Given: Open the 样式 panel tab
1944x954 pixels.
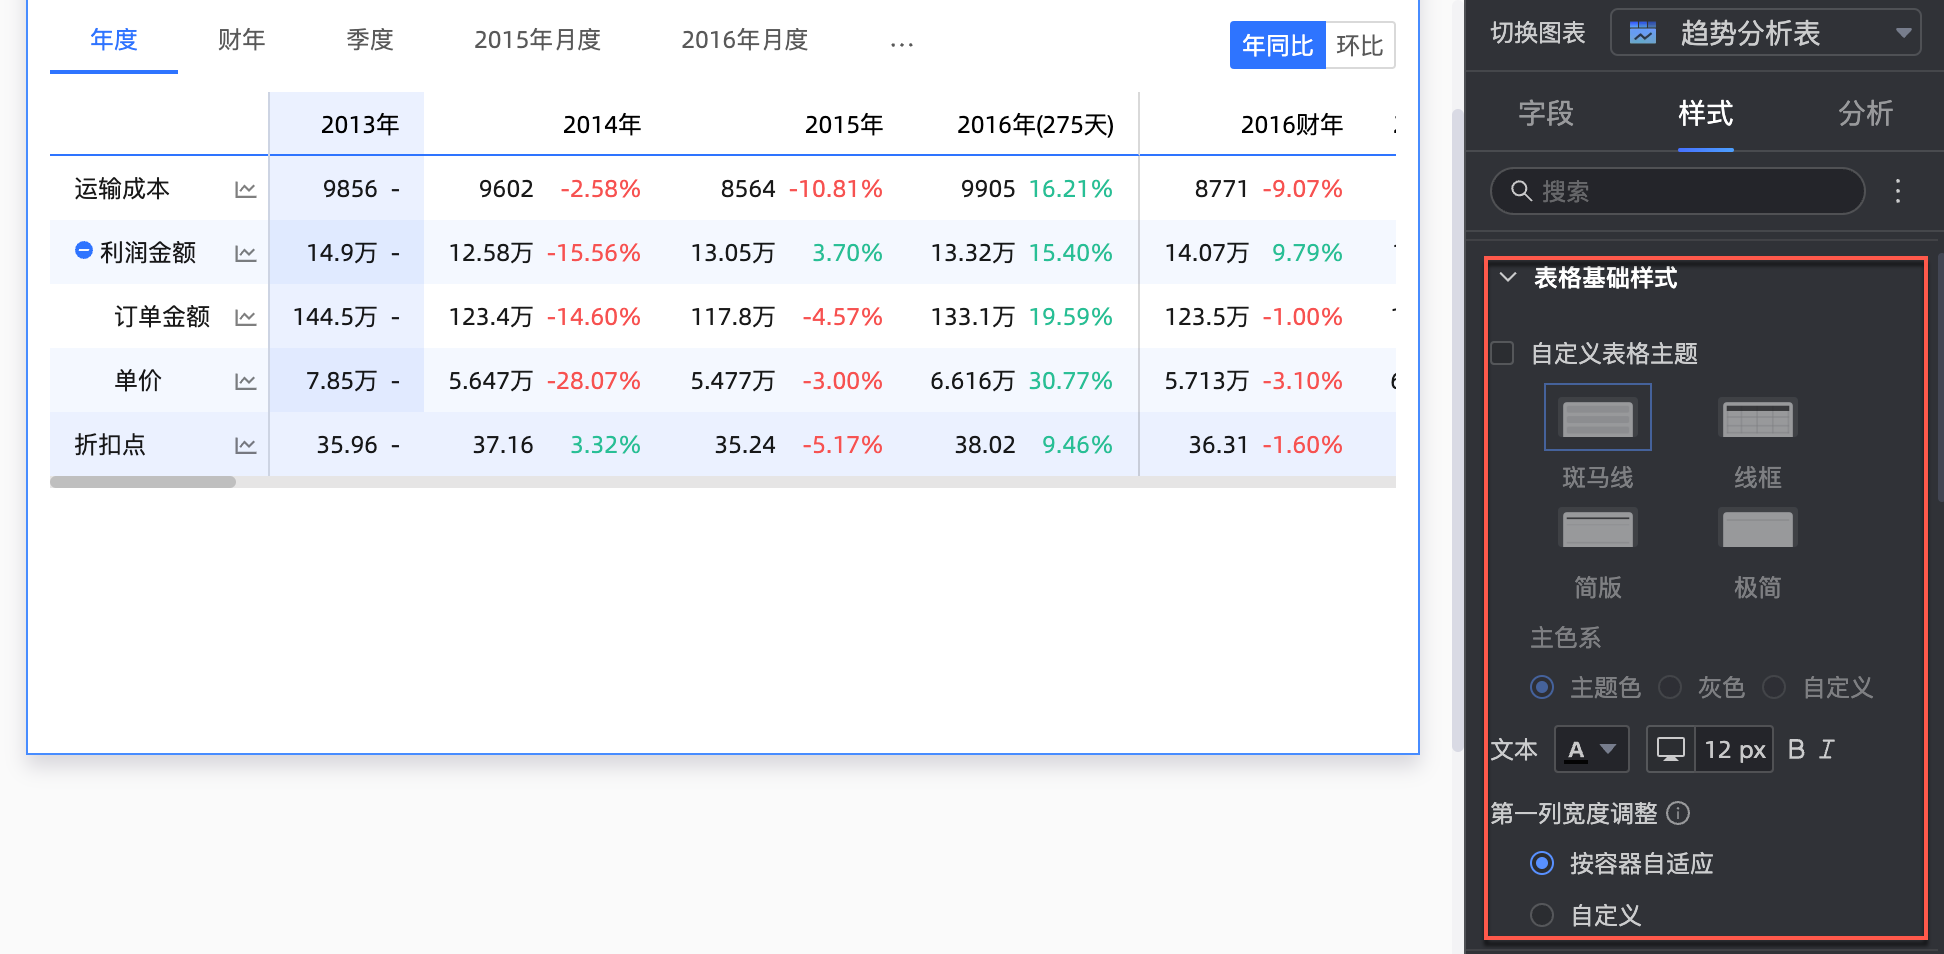Looking at the screenshot, I should [1706, 113].
